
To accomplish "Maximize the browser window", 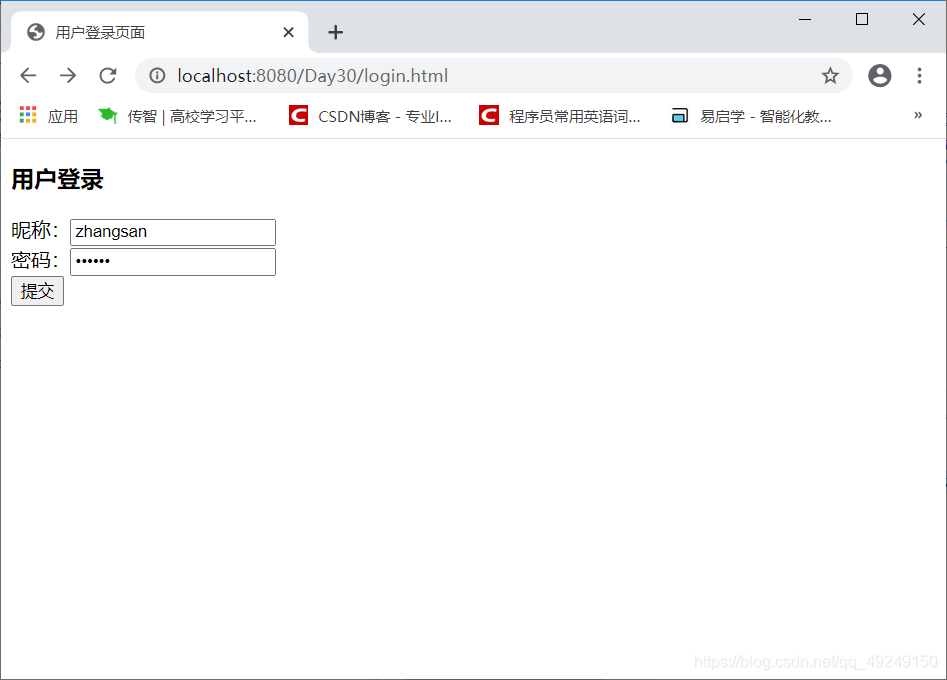I will 862,19.
